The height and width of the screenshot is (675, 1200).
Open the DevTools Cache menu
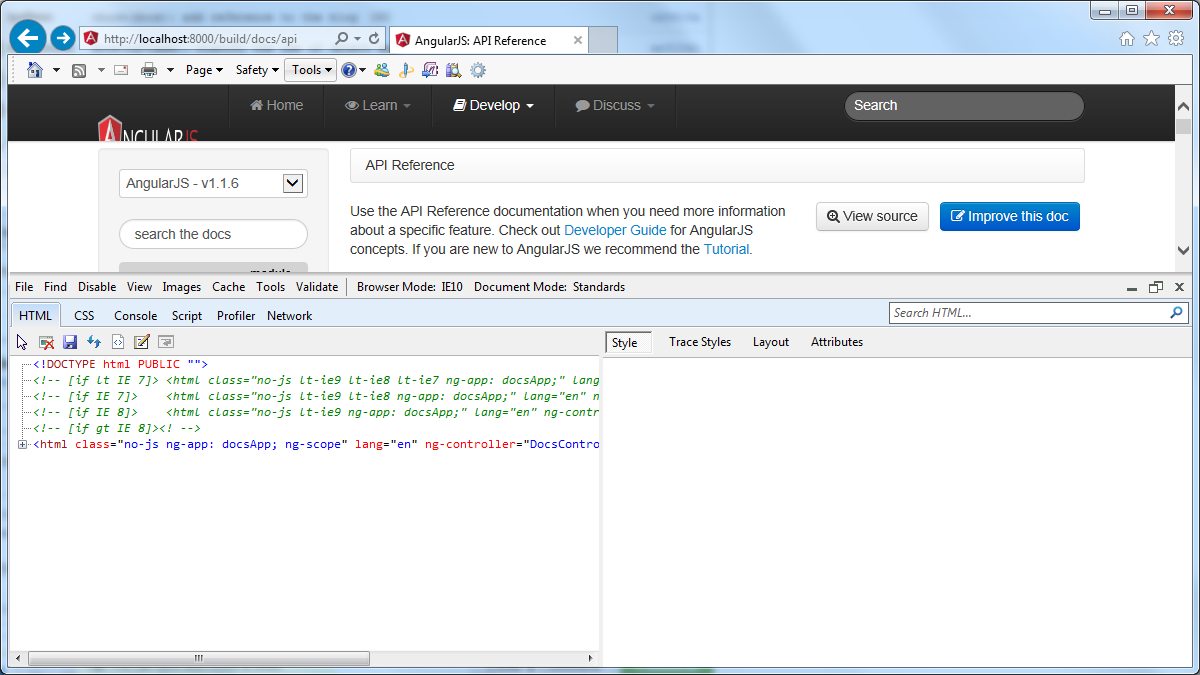point(229,287)
